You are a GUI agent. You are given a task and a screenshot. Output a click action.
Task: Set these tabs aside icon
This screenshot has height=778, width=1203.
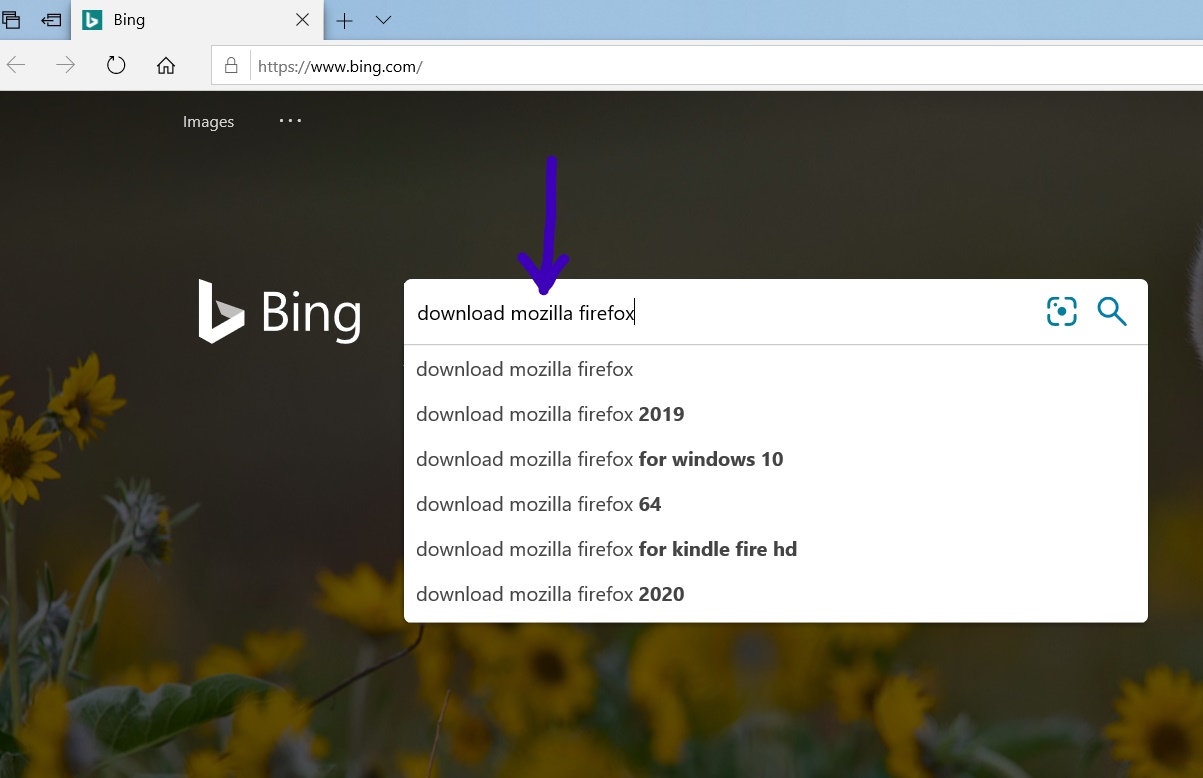(50, 20)
